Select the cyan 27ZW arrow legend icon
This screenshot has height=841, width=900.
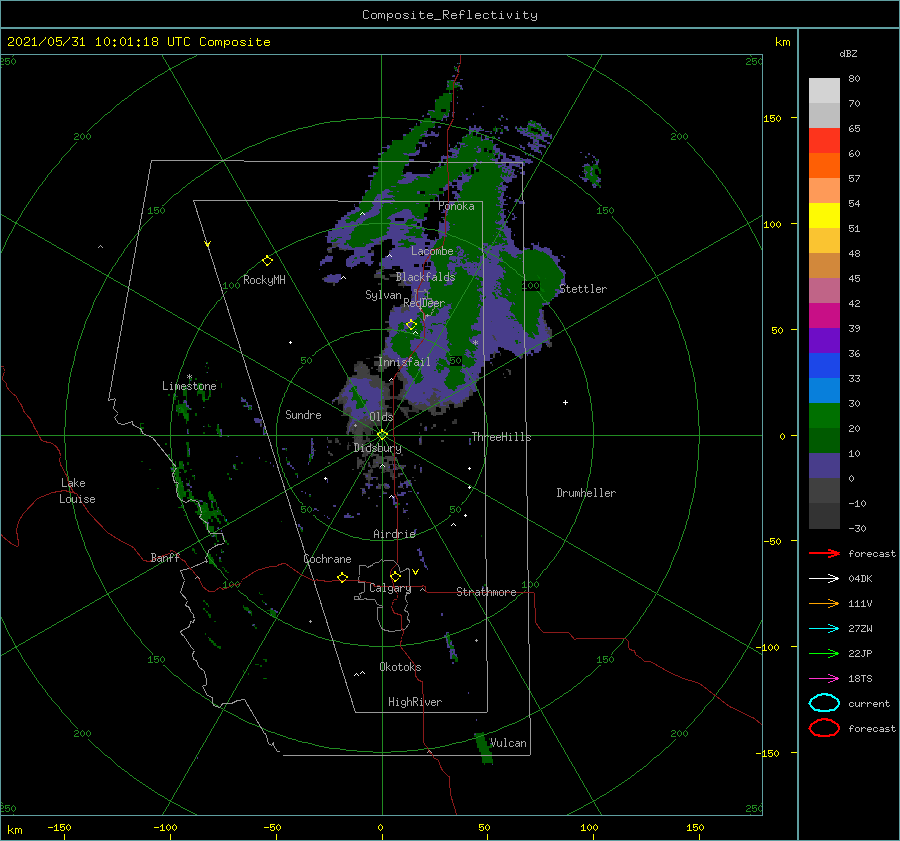[x=824, y=629]
